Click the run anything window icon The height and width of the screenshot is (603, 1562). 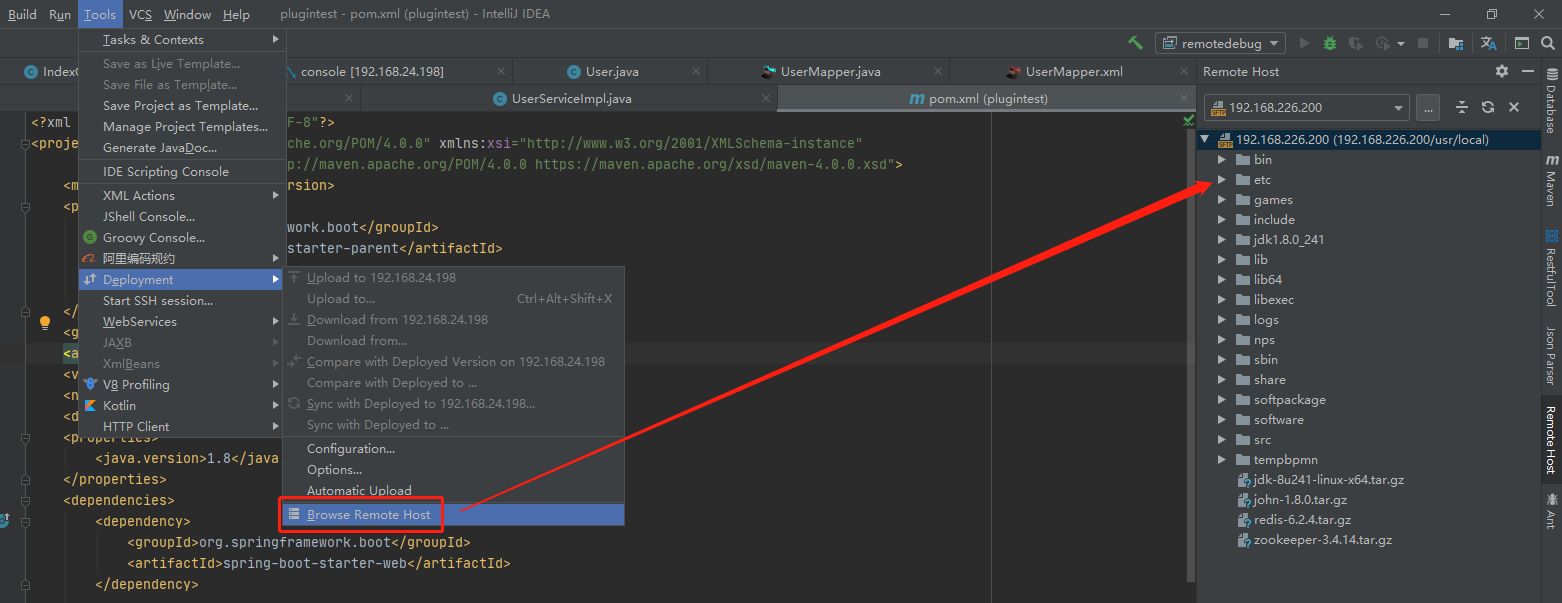click(1521, 43)
